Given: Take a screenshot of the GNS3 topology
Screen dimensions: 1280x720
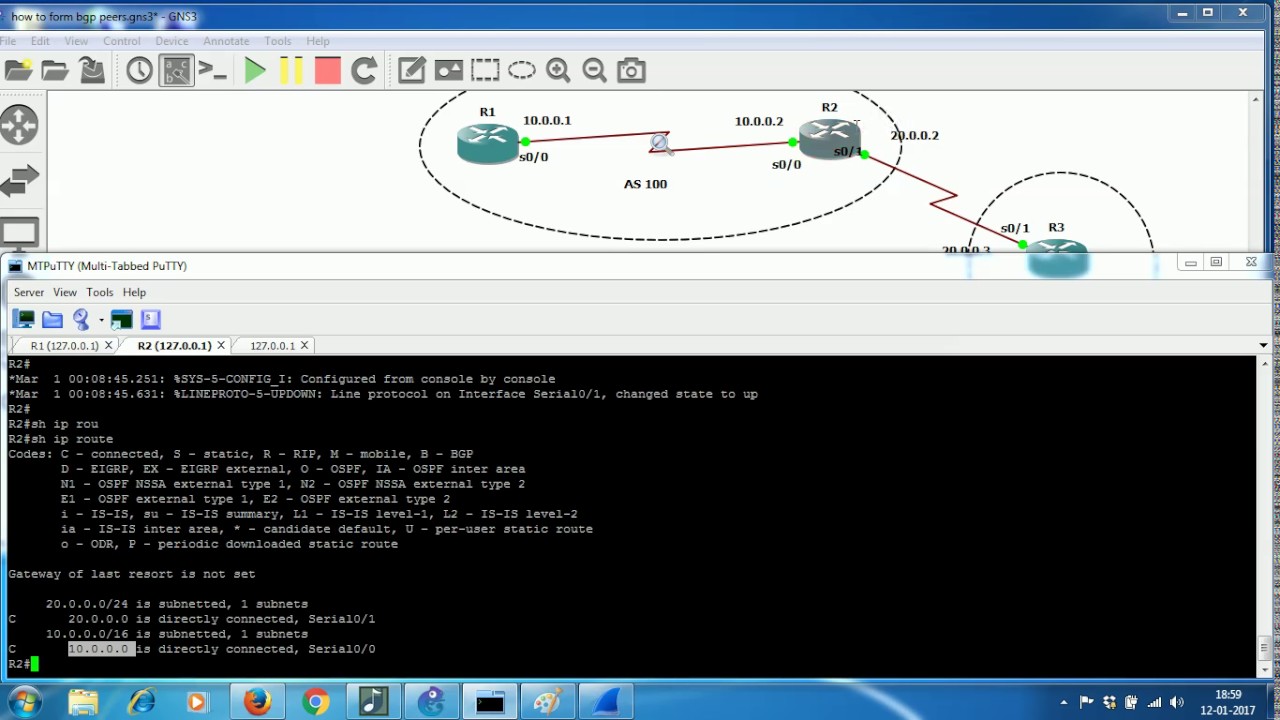Looking at the screenshot, I should [x=631, y=70].
